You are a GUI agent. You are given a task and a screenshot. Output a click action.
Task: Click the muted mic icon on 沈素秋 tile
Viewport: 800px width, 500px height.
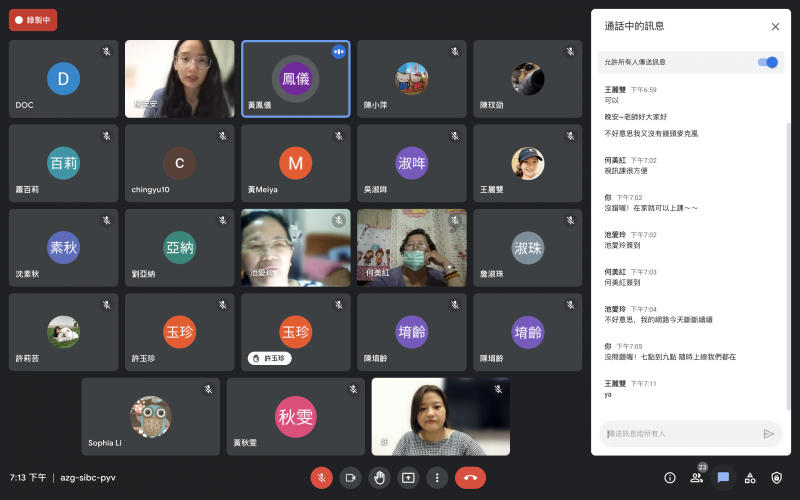click(x=107, y=220)
